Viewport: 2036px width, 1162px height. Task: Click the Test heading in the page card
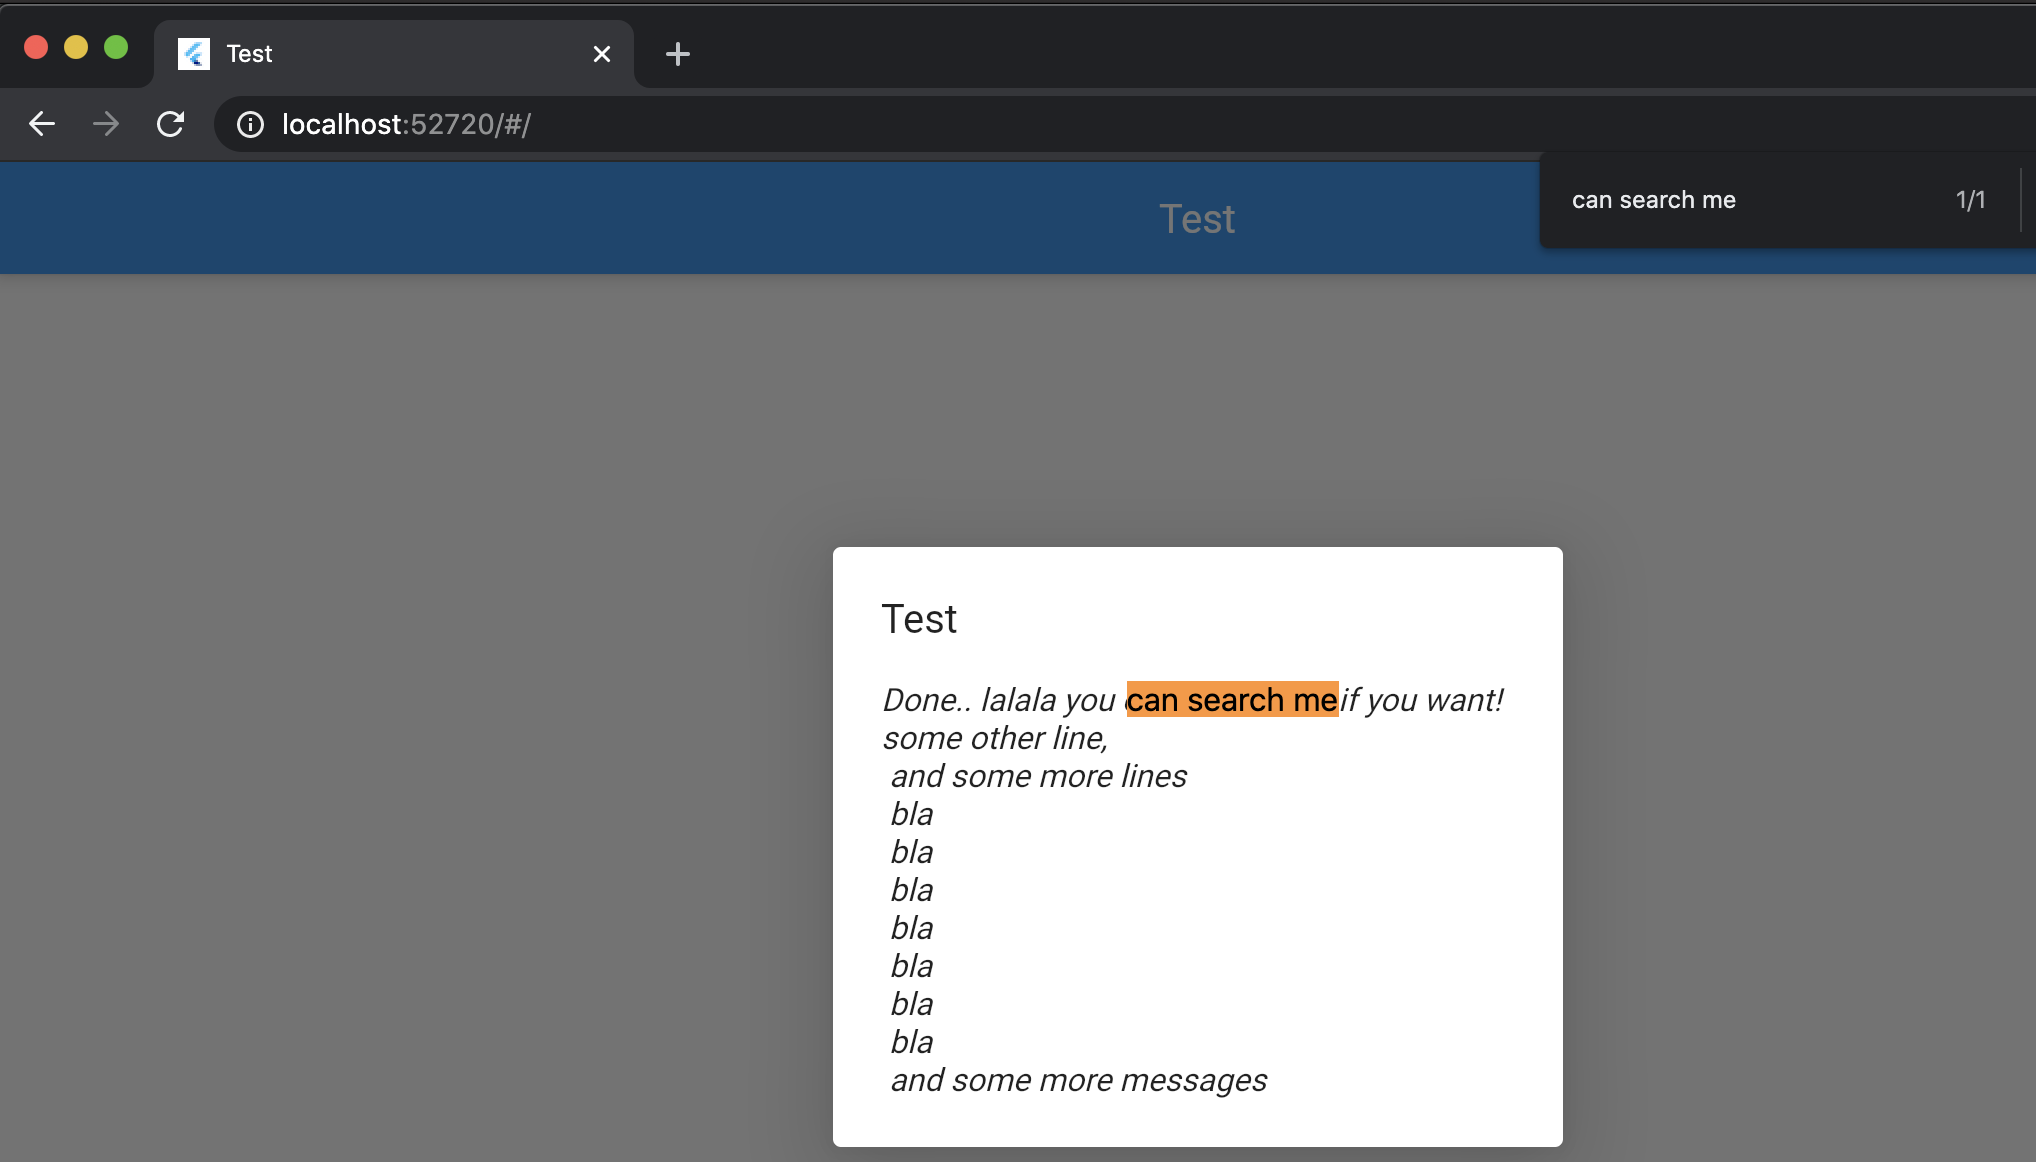pyautogui.click(x=919, y=618)
